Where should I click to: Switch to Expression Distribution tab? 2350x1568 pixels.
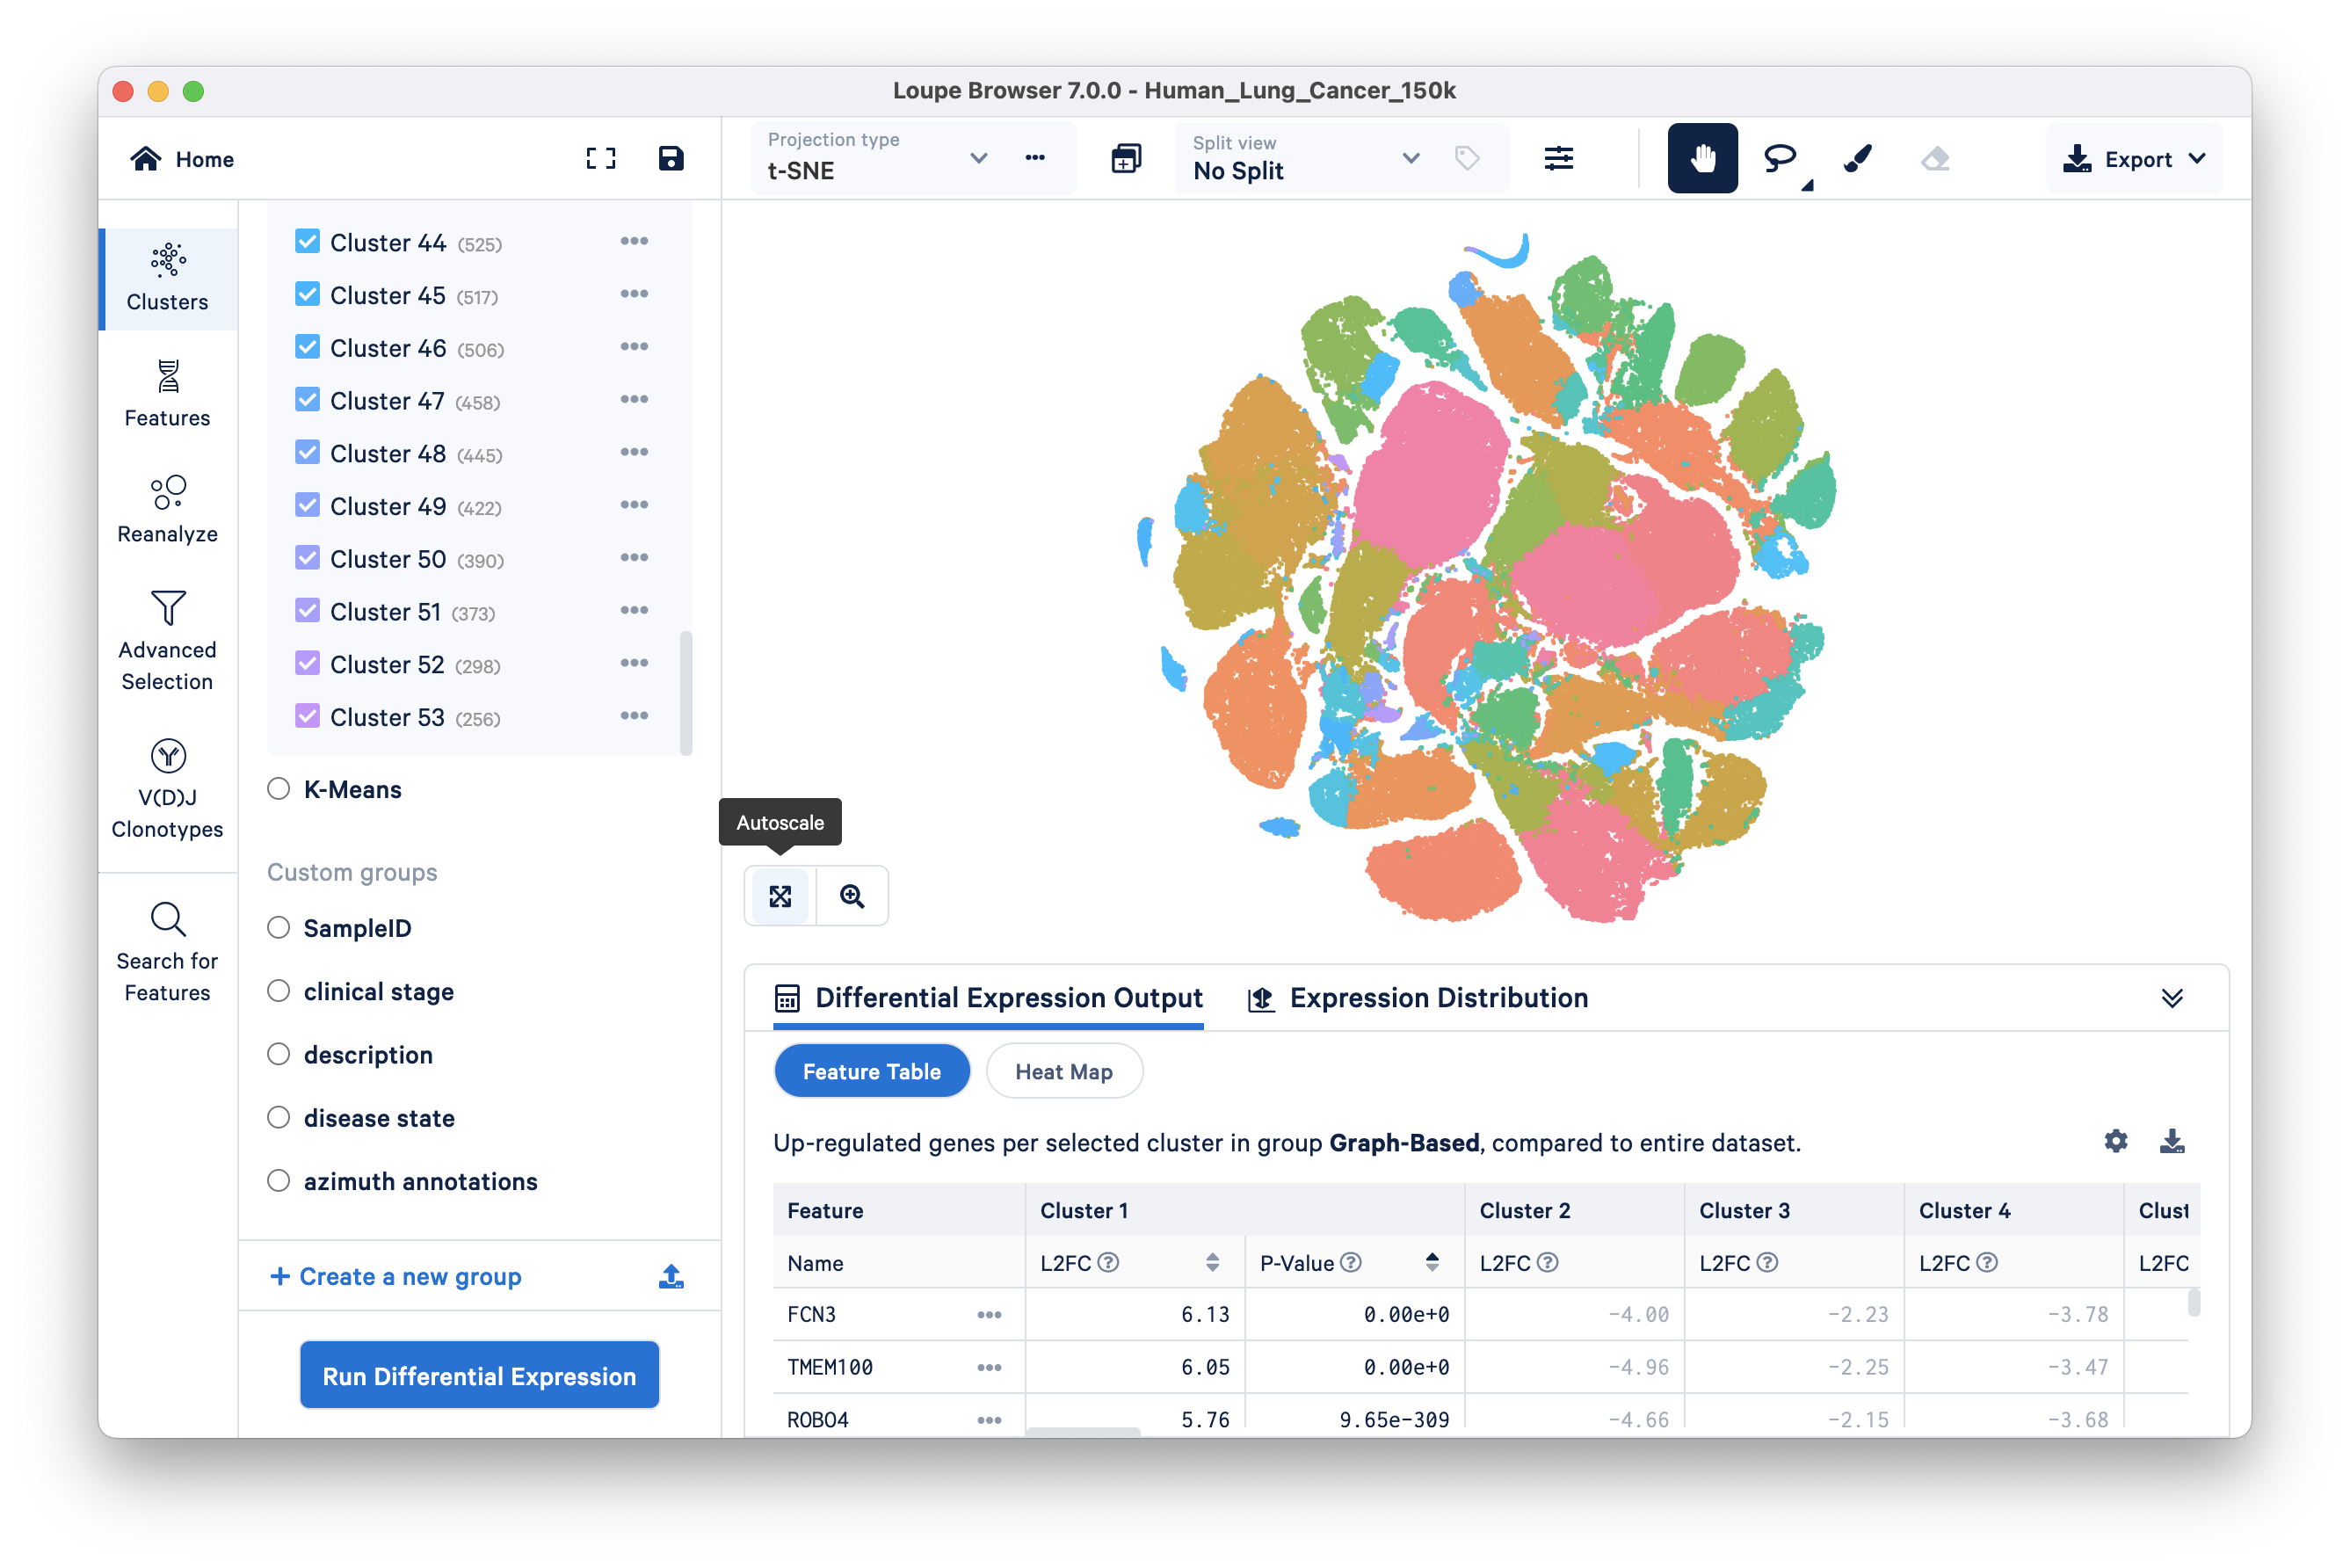point(1418,998)
